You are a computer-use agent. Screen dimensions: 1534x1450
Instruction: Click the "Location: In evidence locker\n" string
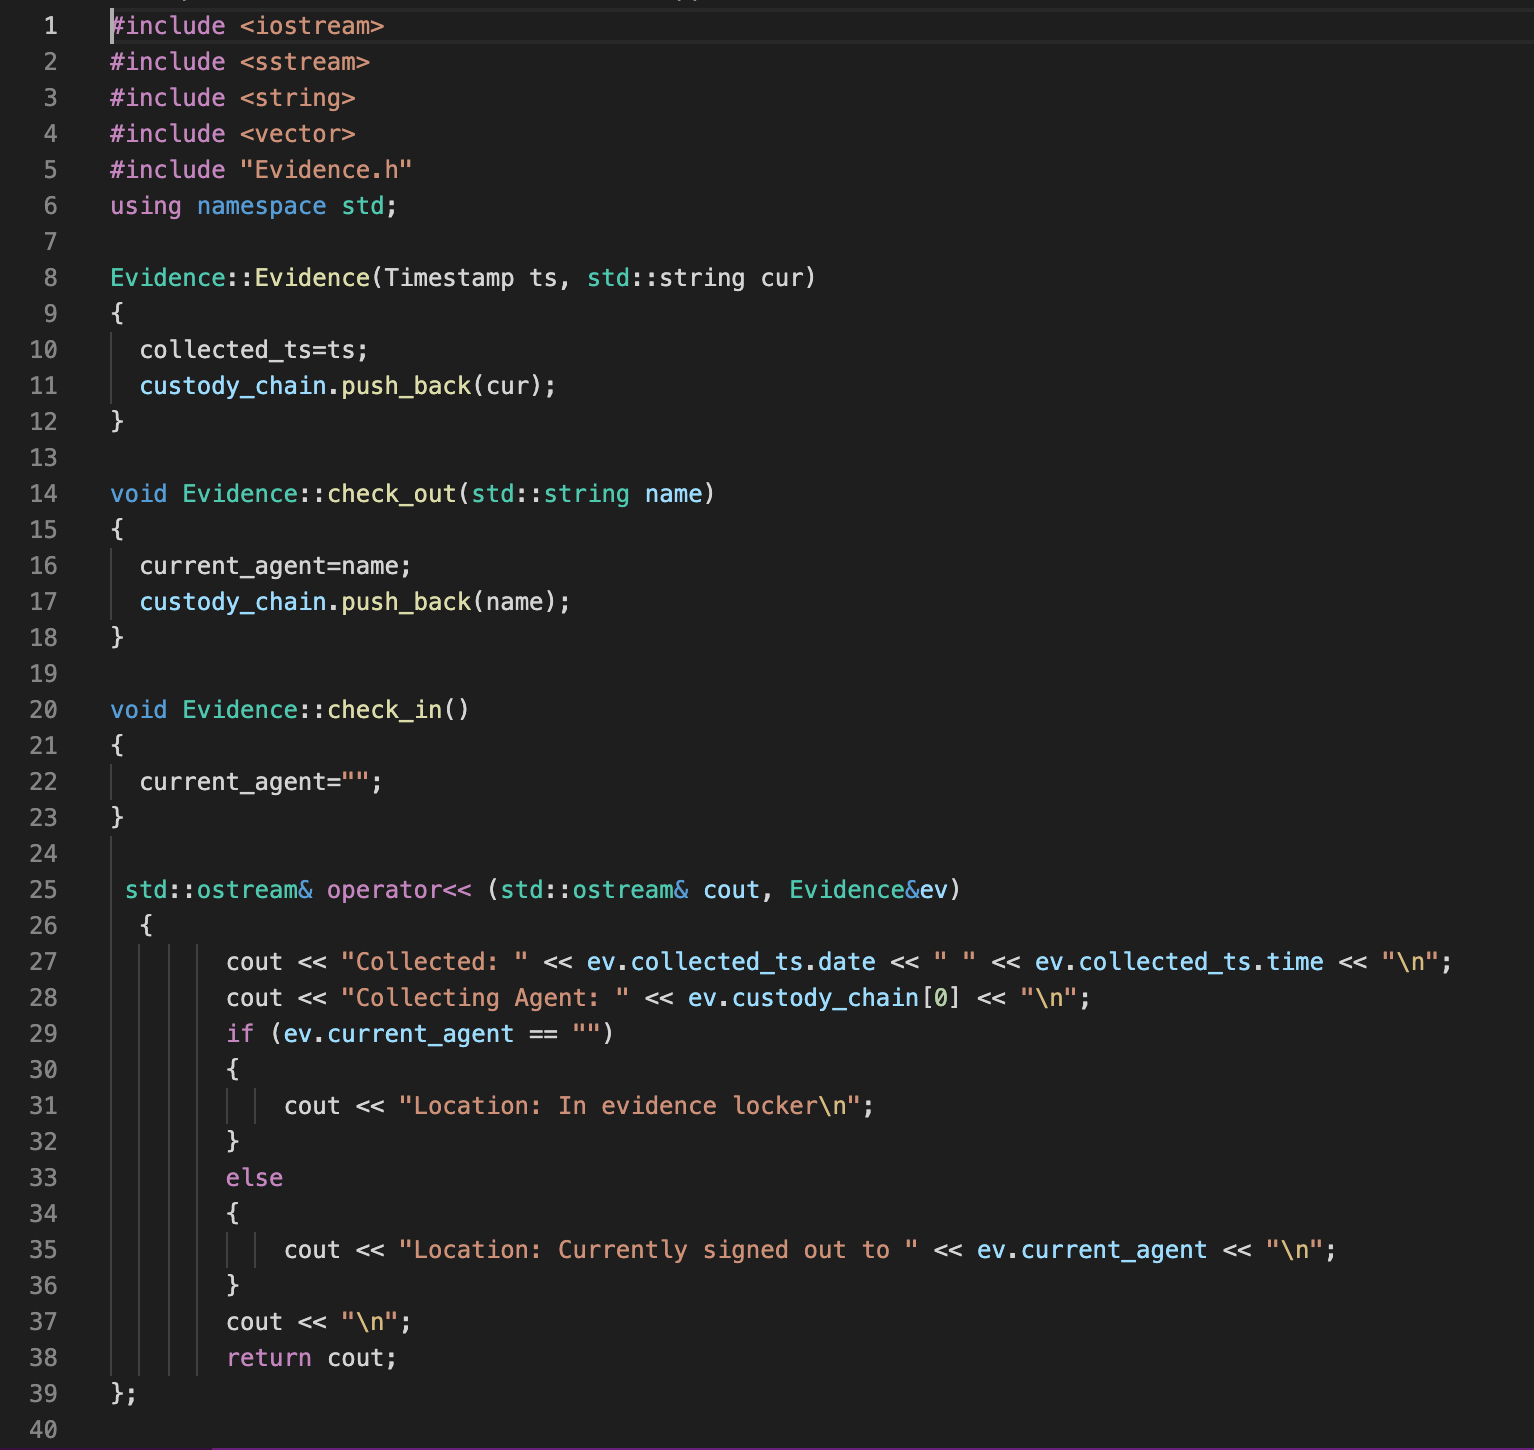[630, 1106]
